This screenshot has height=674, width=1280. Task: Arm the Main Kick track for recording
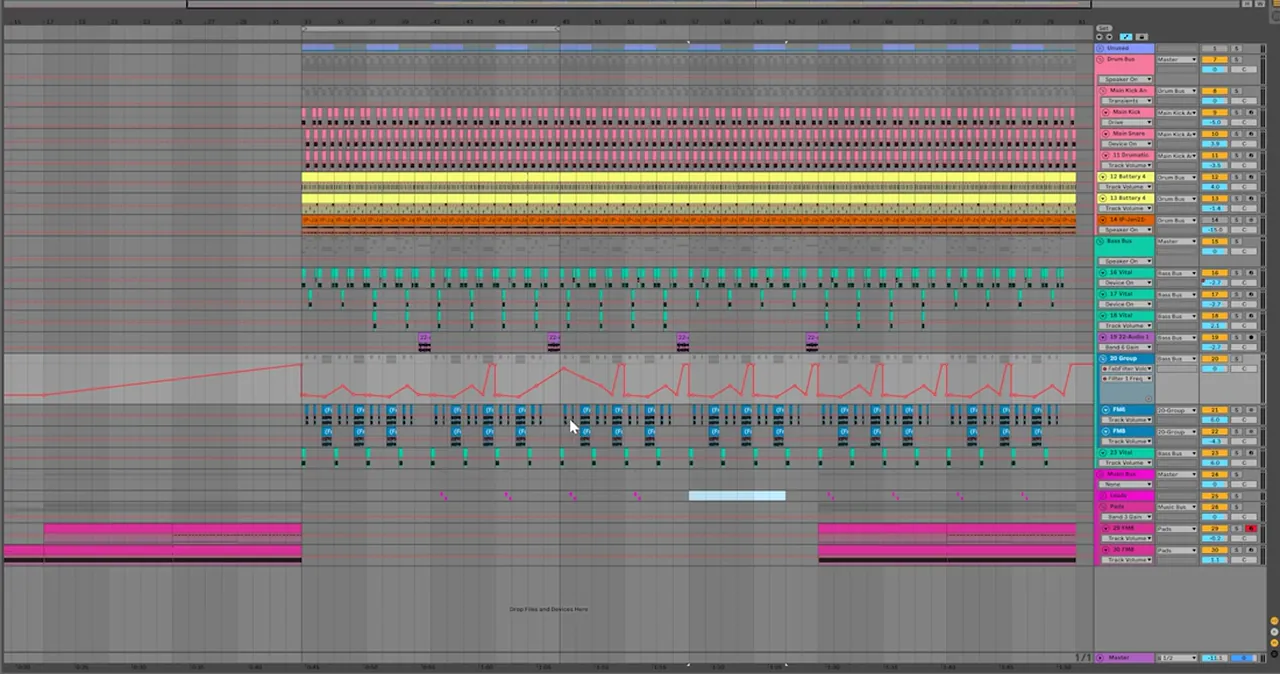click(x=1251, y=112)
